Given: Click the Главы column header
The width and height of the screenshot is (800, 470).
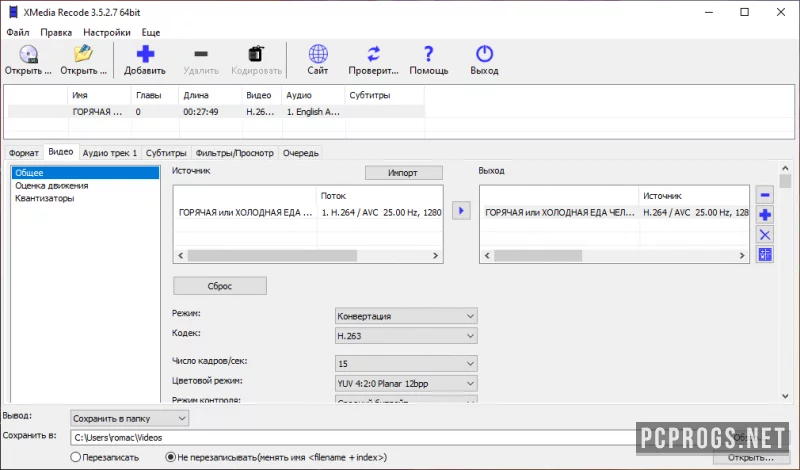Looking at the screenshot, I should click(x=155, y=95).
